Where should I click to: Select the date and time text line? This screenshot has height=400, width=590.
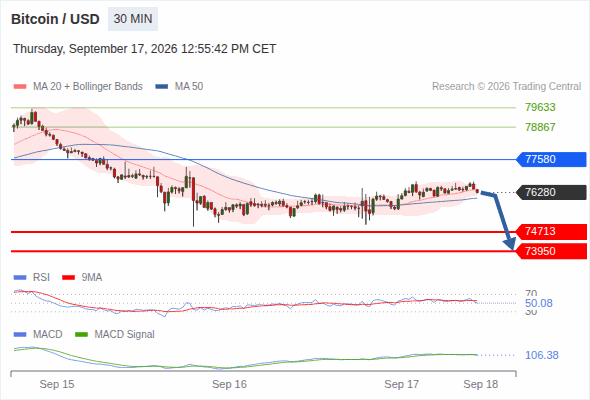[x=144, y=49]
